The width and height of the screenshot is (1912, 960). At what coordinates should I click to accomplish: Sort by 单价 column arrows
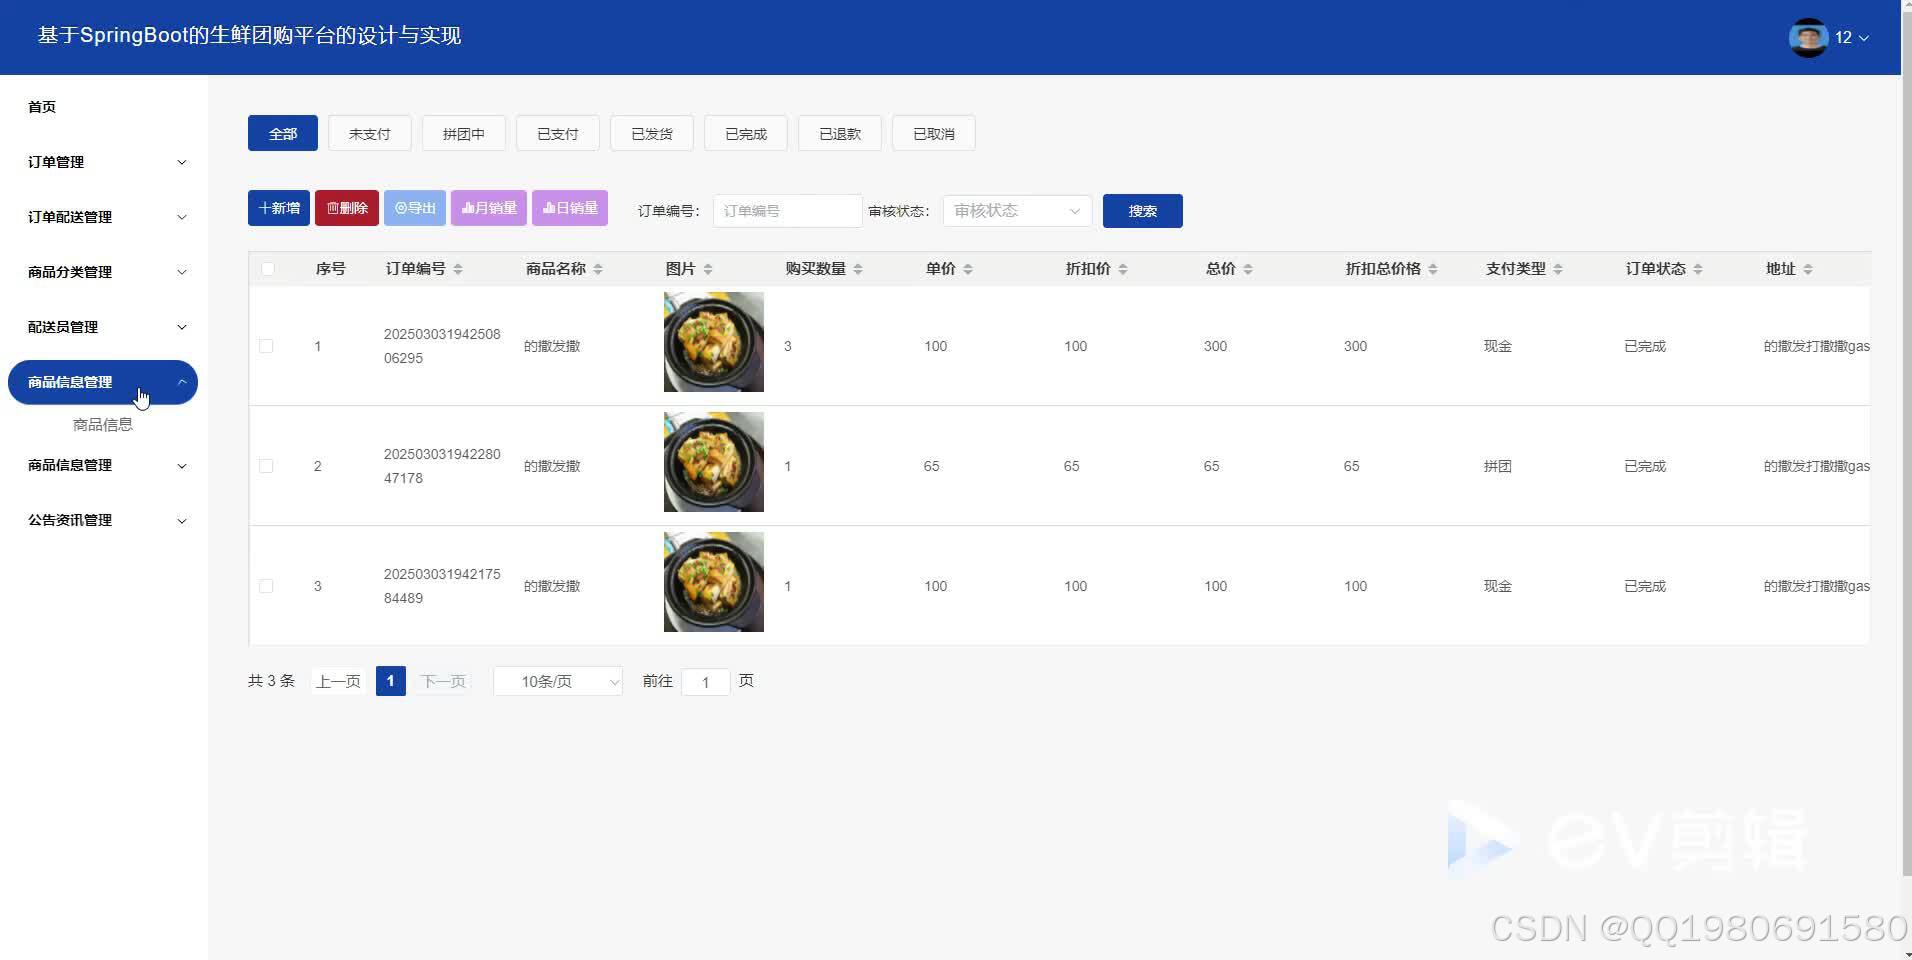click(968, 269)
